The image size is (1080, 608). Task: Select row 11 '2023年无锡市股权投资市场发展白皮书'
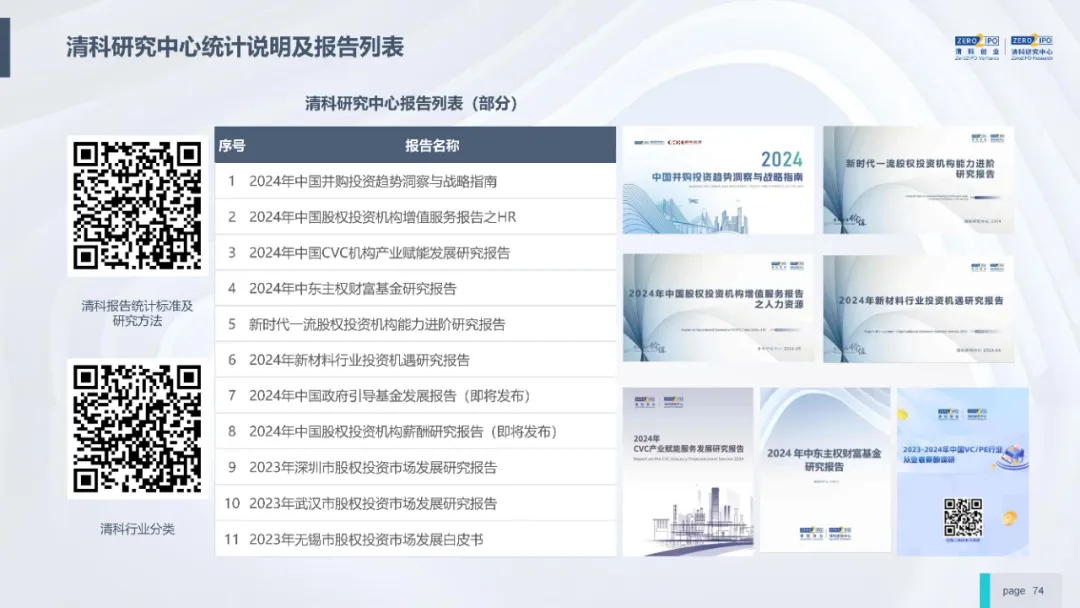[415, 539]
